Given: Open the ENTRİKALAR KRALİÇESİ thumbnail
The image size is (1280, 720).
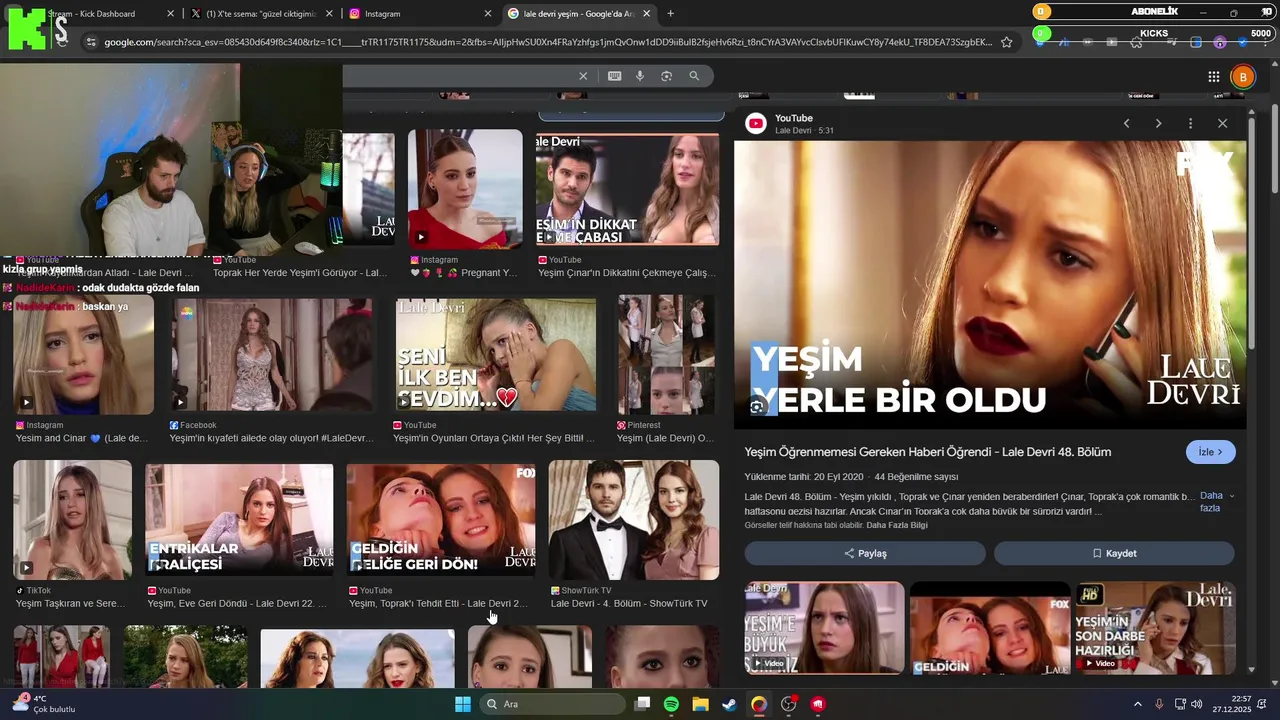Looking at the screenshot, I should click(239, 521).
